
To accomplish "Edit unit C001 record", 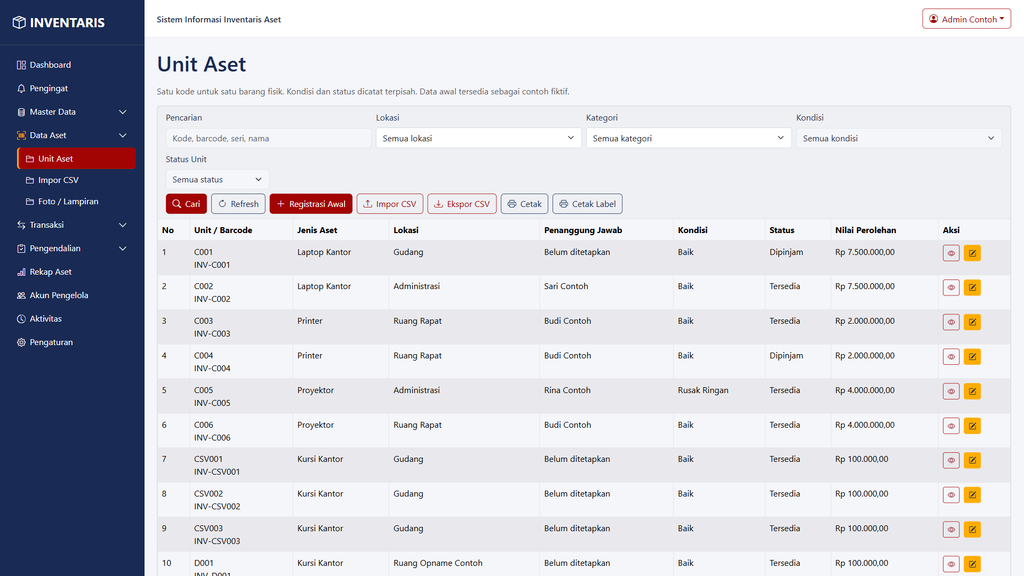I will pos(972,253).
